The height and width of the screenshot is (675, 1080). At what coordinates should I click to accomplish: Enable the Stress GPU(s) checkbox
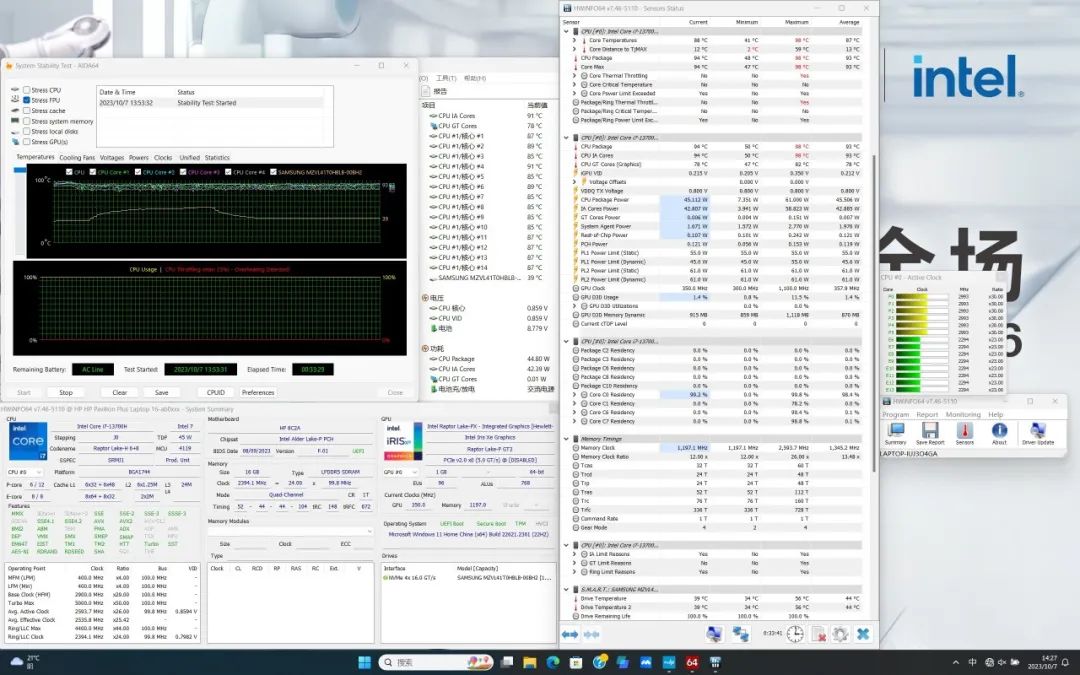click(x=27, y=142)
